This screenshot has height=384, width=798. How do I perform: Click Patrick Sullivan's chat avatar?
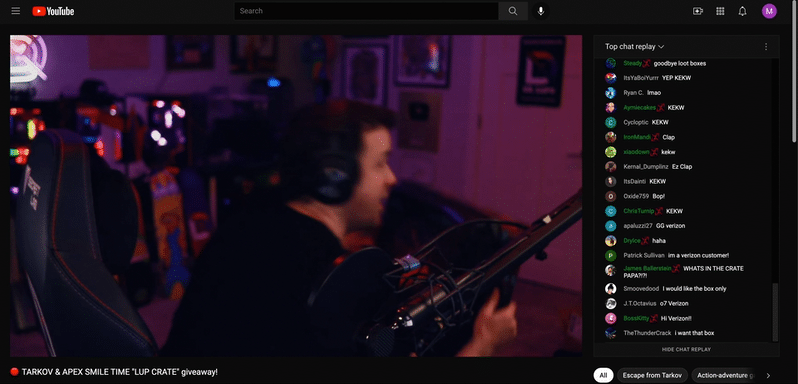pyautogui.click(x=611, y=255)
